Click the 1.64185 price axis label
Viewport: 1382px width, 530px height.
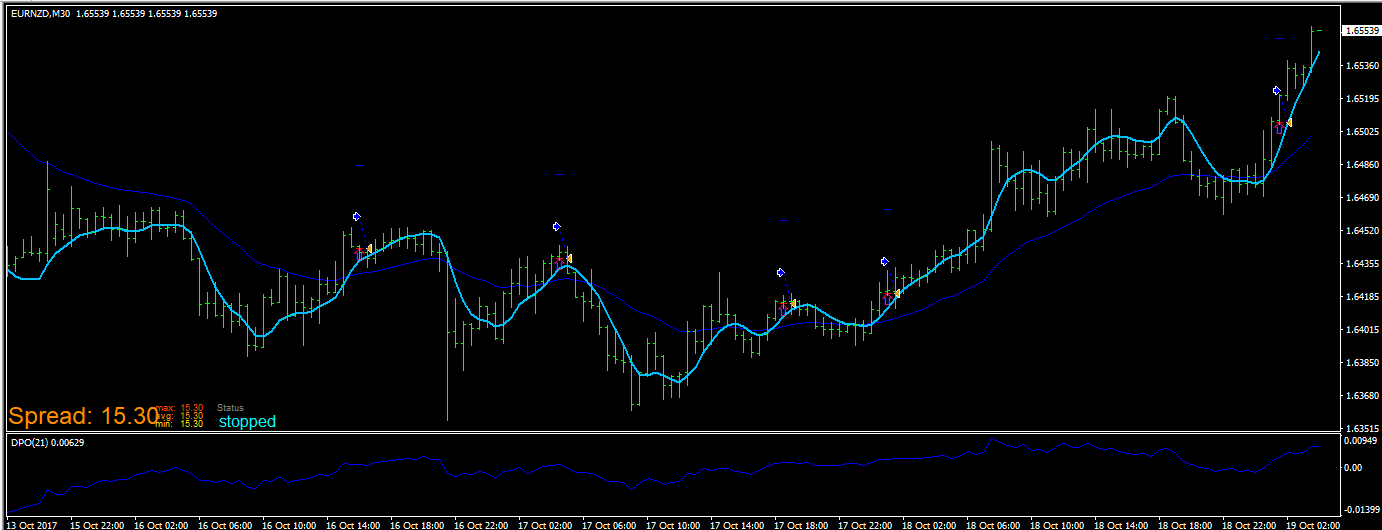point(1362,297)
